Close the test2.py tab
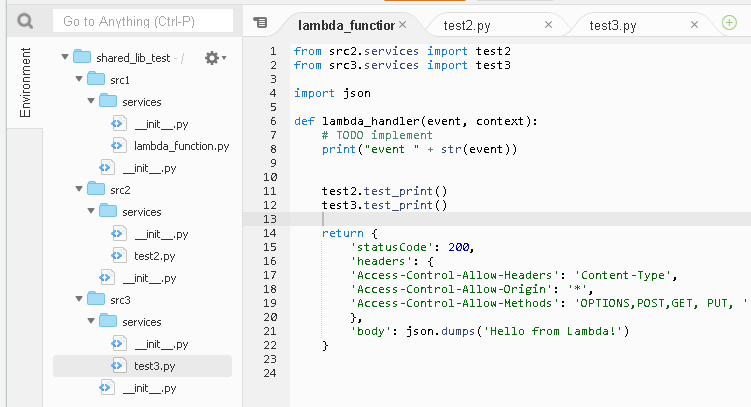Viewport: 751px width, 407px height. click(548, 24)
